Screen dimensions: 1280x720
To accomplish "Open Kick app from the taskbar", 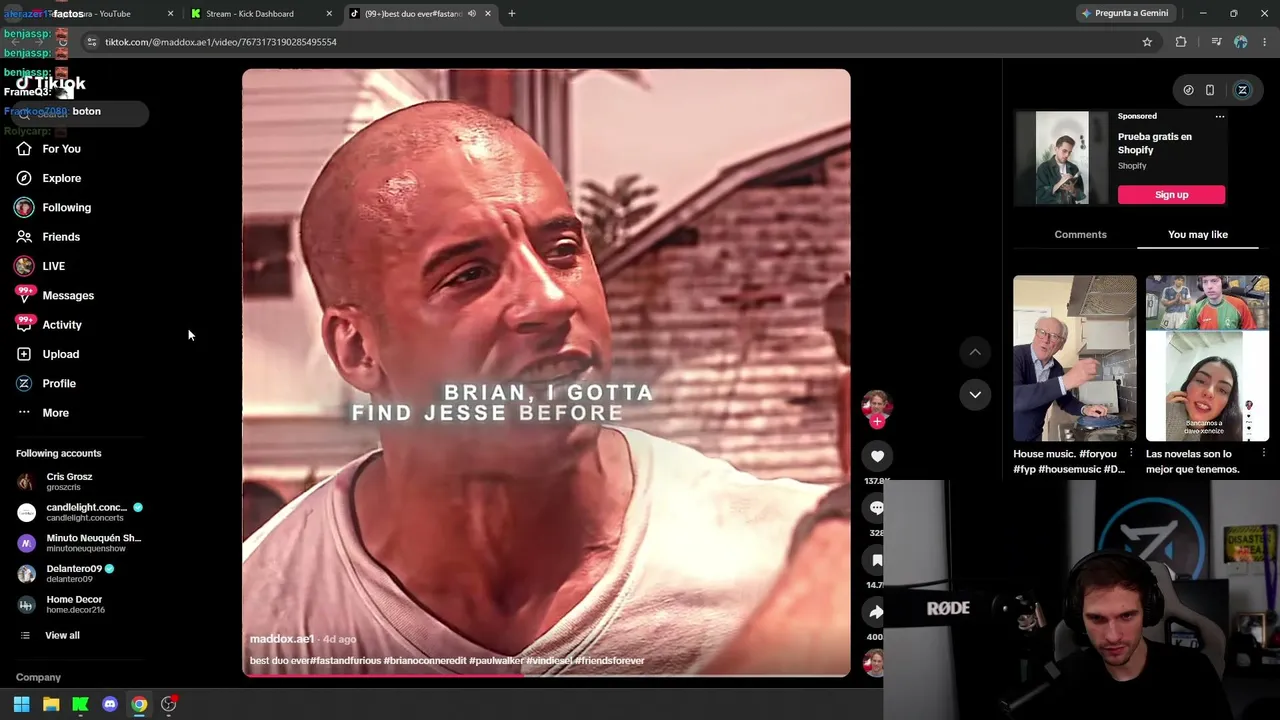I will [x=80, y=704].
